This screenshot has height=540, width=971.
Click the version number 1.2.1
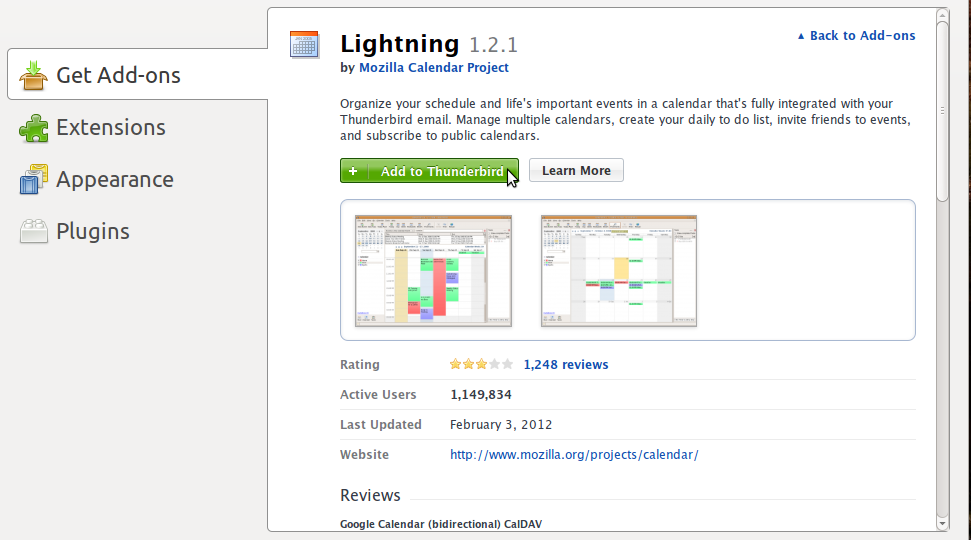tap(493, 45)
